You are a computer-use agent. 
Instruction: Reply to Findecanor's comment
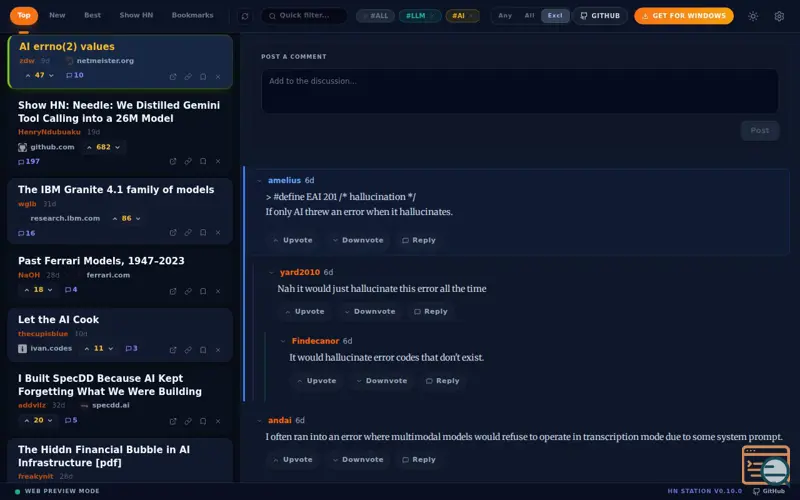442,381
